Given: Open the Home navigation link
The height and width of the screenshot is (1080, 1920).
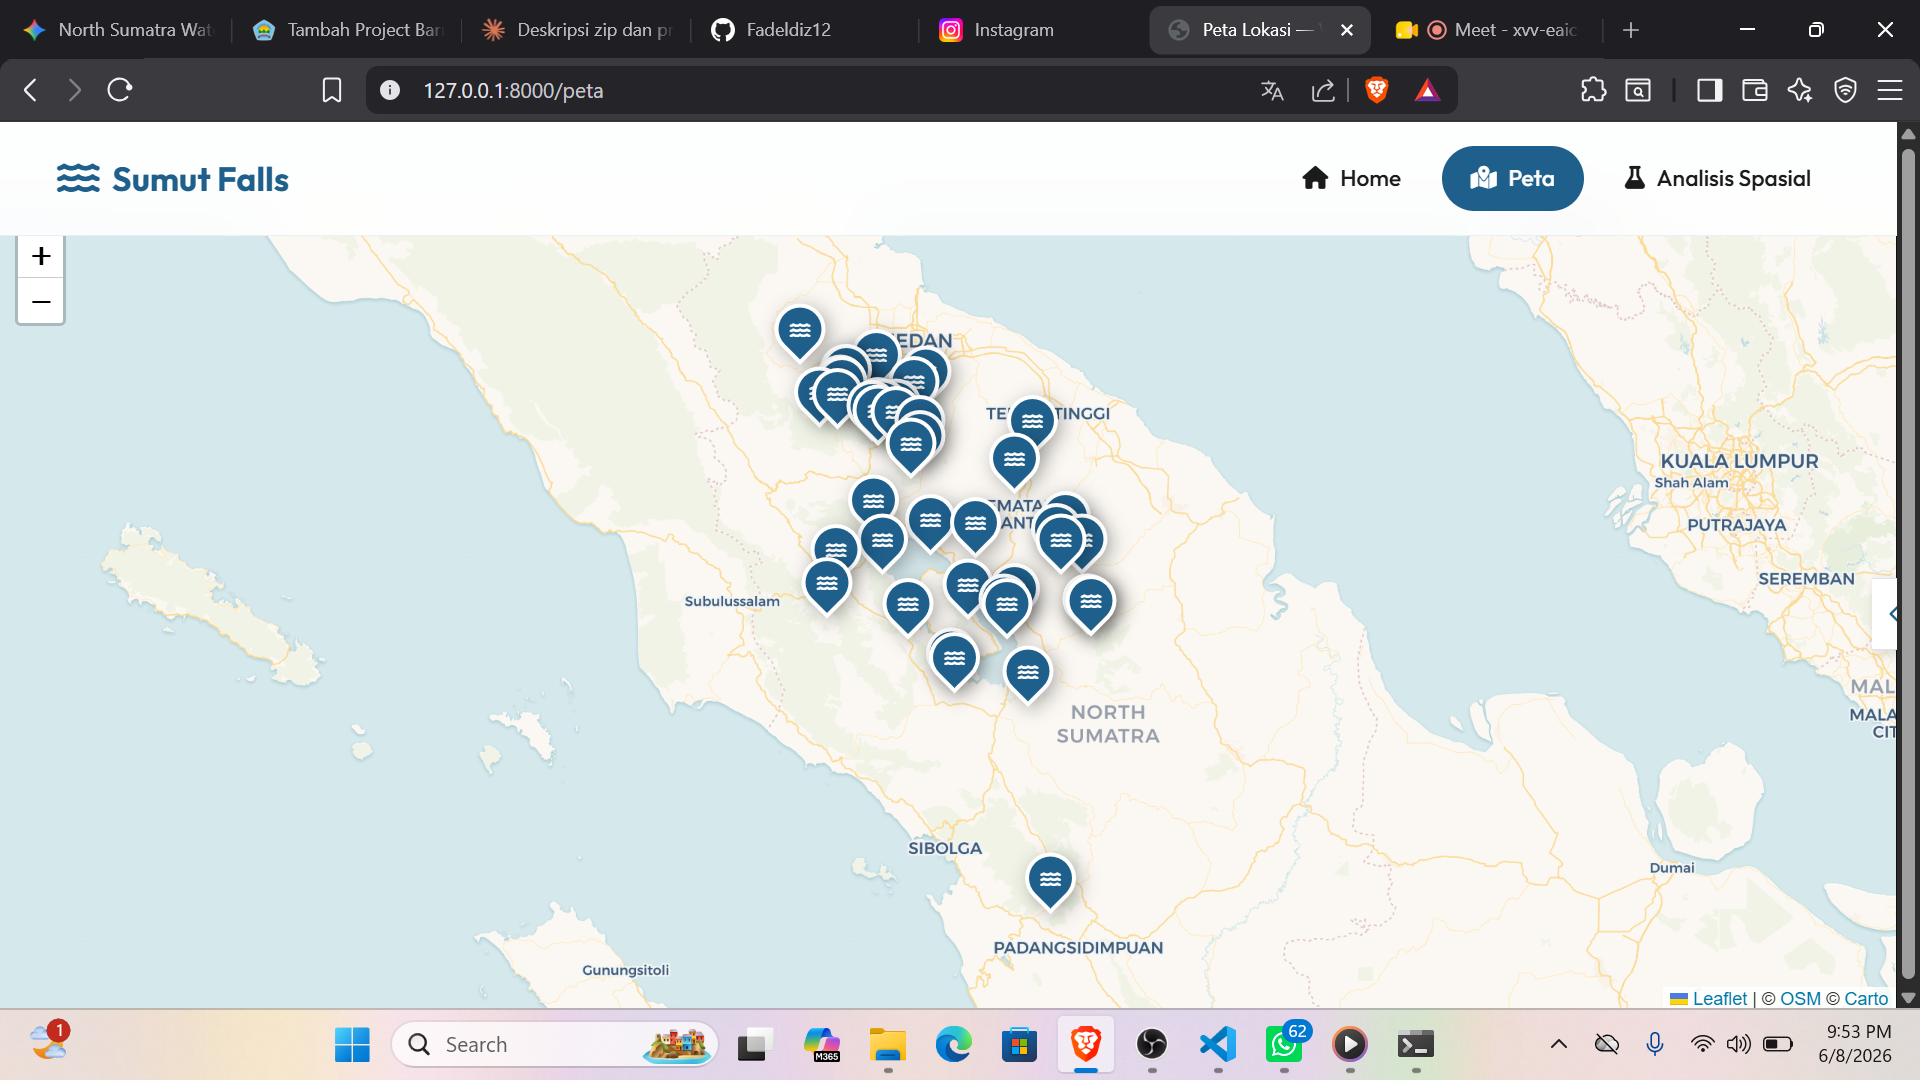Looking at the screenshot, I should point(1351,178).
